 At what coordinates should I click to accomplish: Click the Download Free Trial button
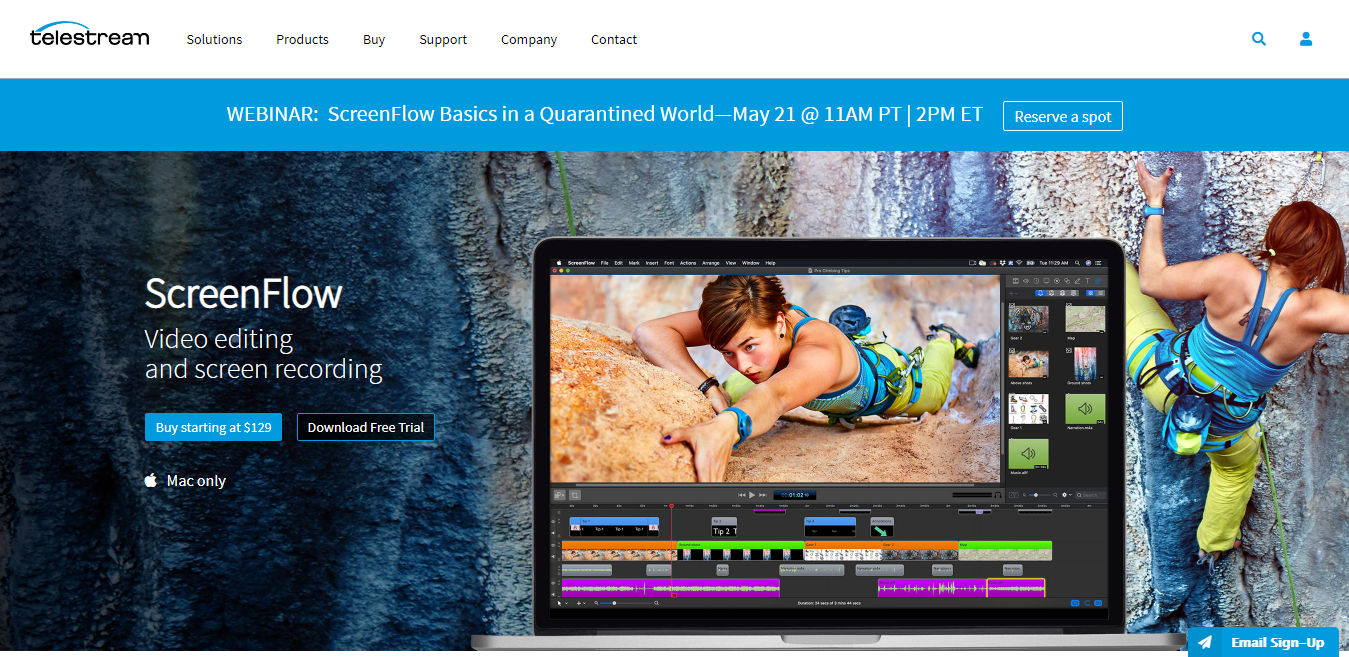click(x=366, y=427)
